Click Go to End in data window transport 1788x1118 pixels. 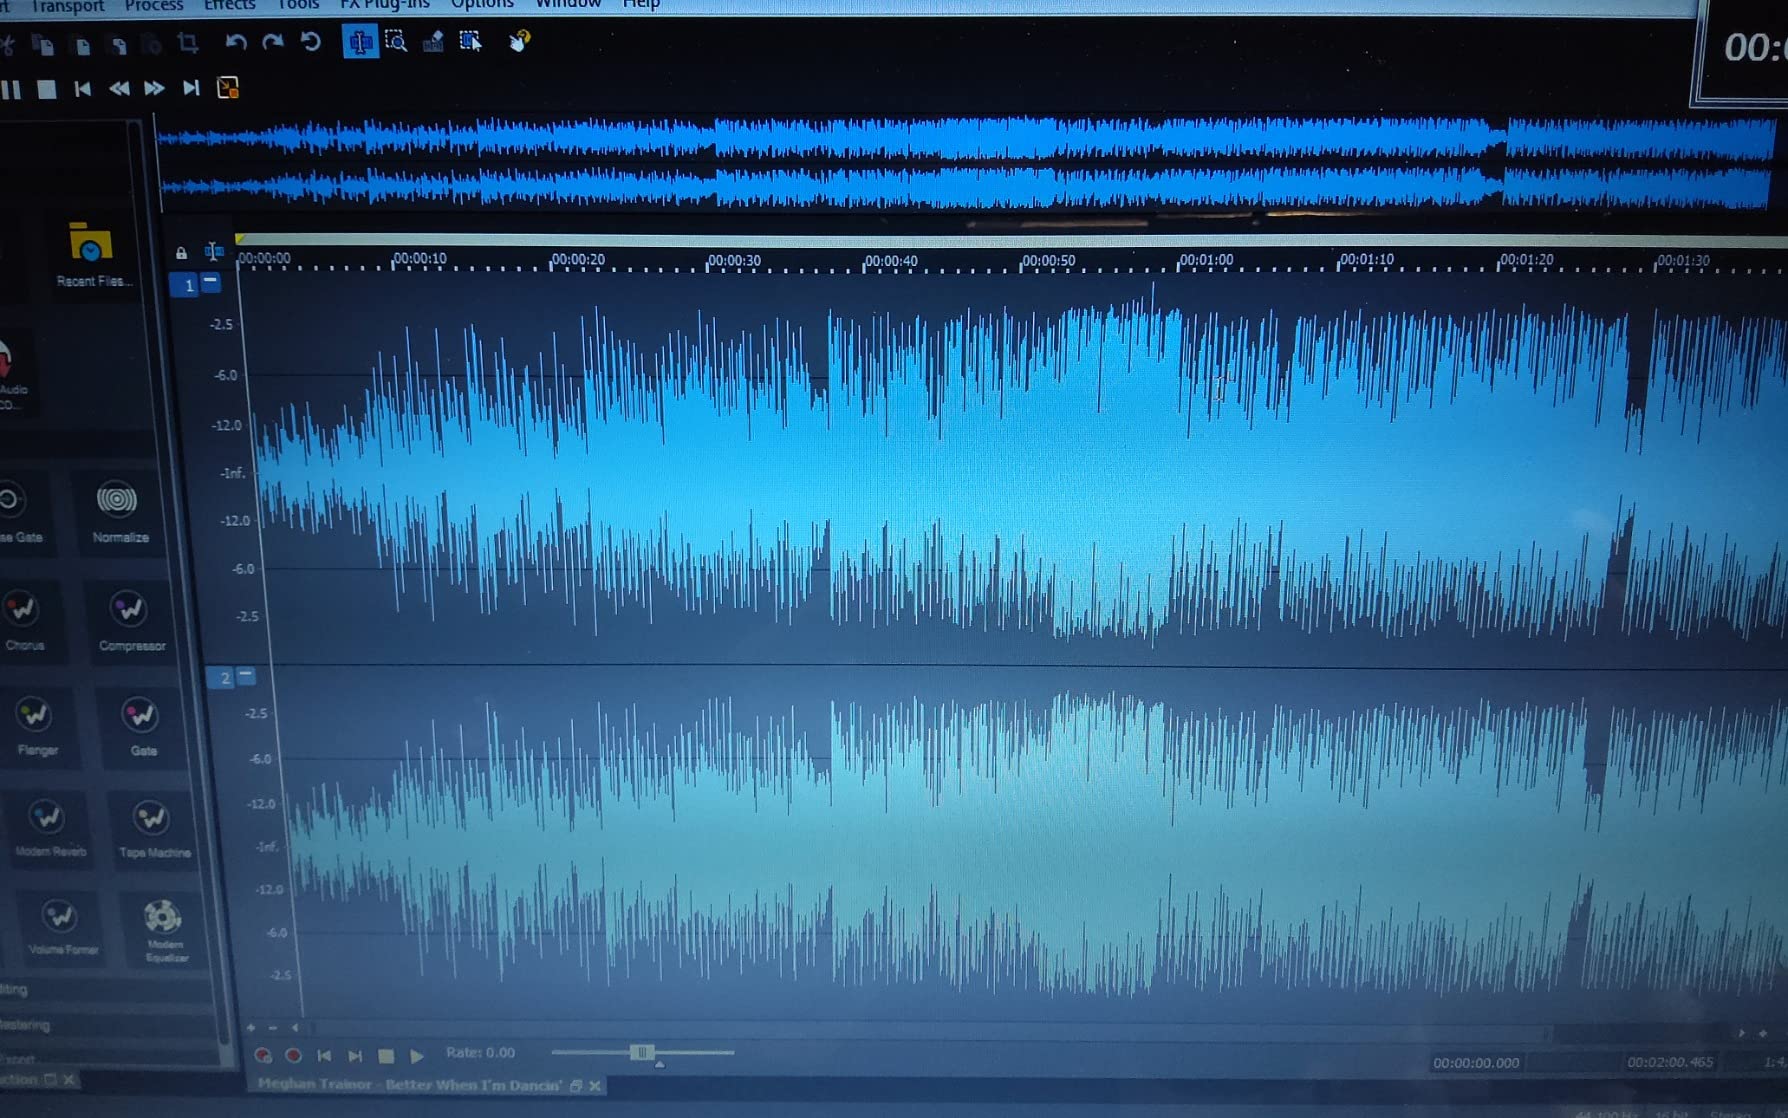click(x=355, y=1055)
